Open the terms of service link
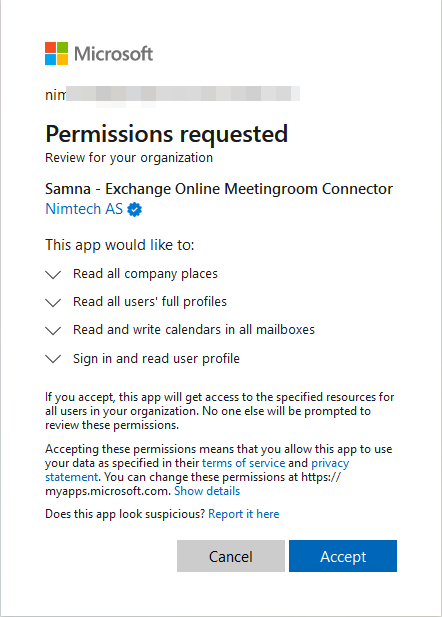Screen dimensions: 442x617 243,463
